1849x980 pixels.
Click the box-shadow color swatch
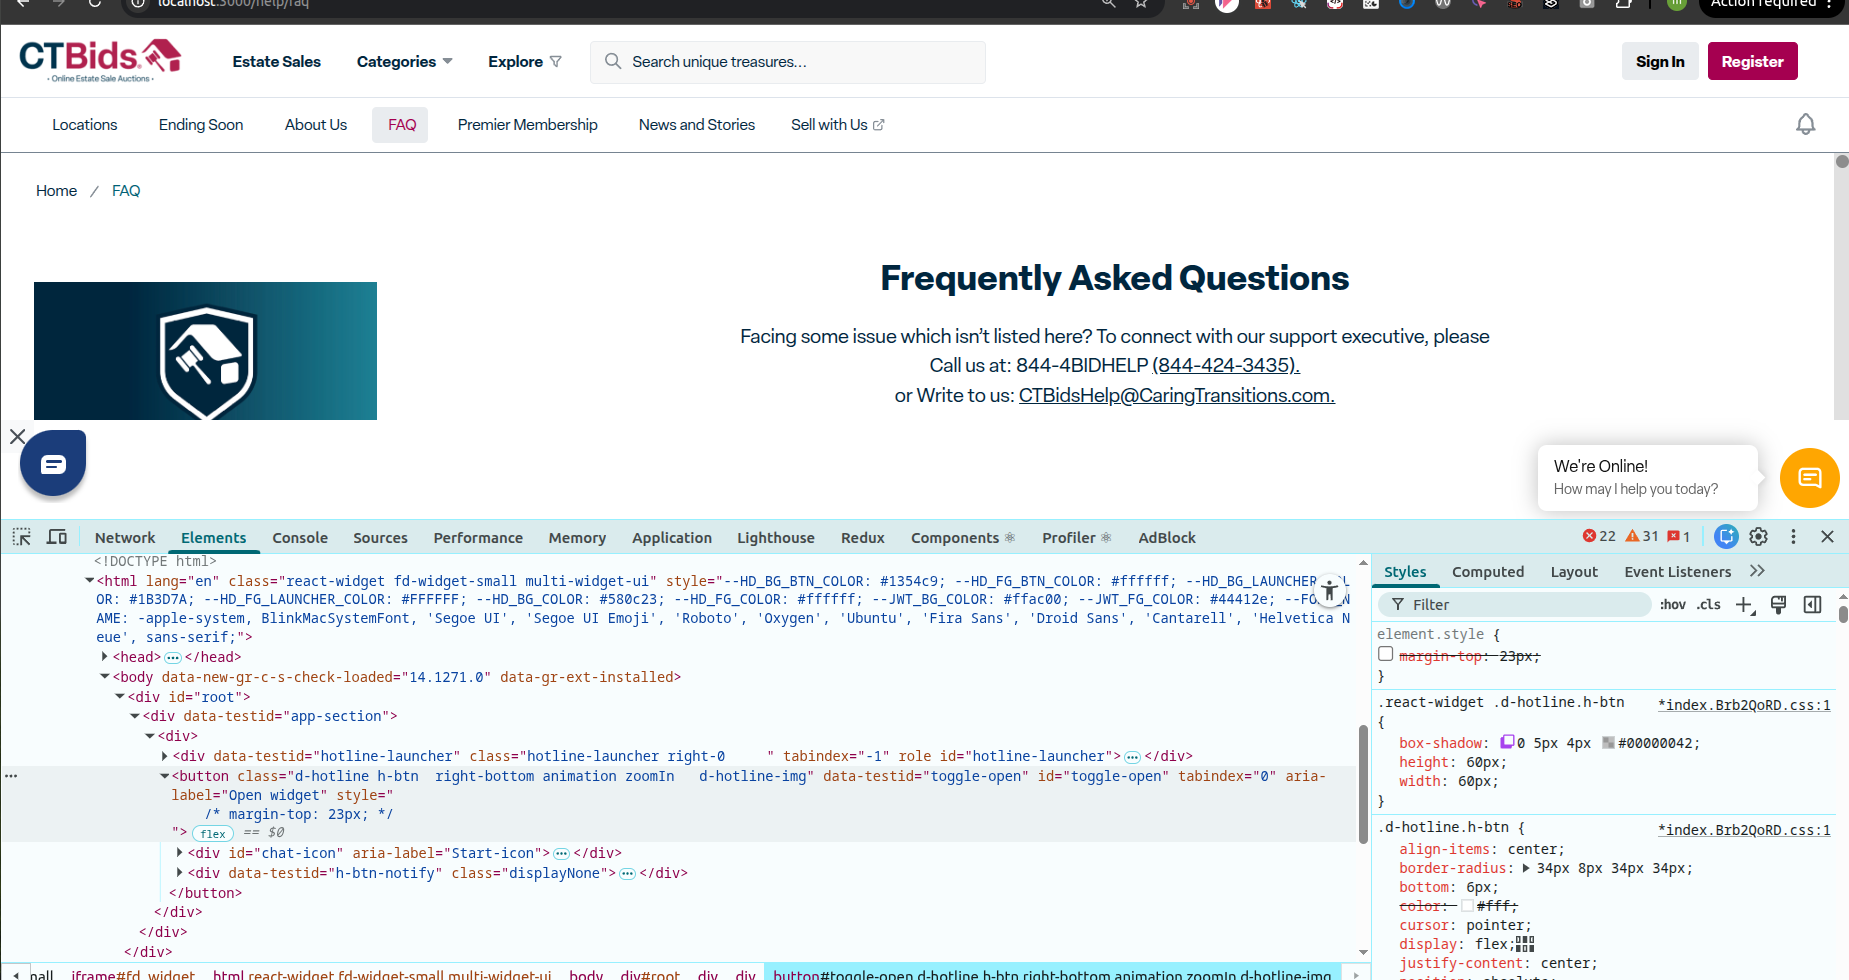tap(1608, 743)
